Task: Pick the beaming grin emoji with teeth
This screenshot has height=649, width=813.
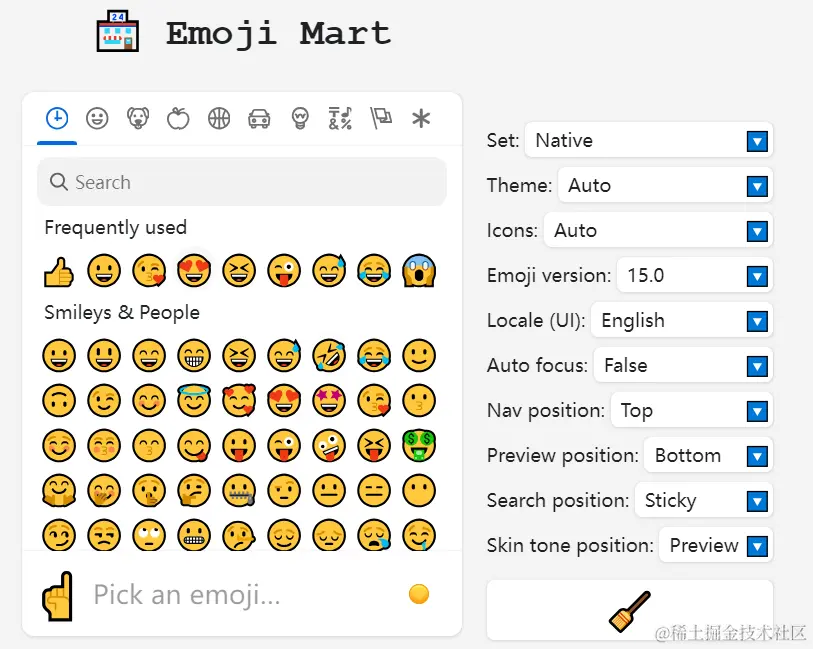Action: 194,356
